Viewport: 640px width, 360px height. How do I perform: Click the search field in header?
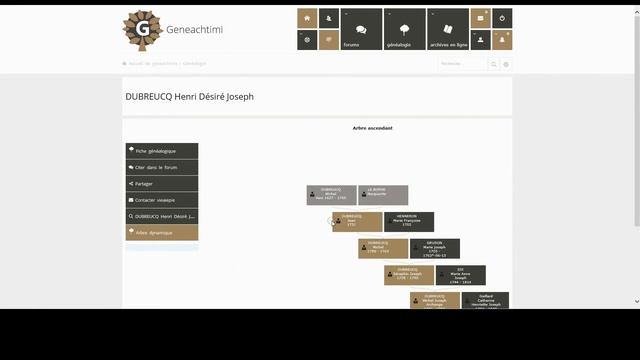click(x=463, y=64)
